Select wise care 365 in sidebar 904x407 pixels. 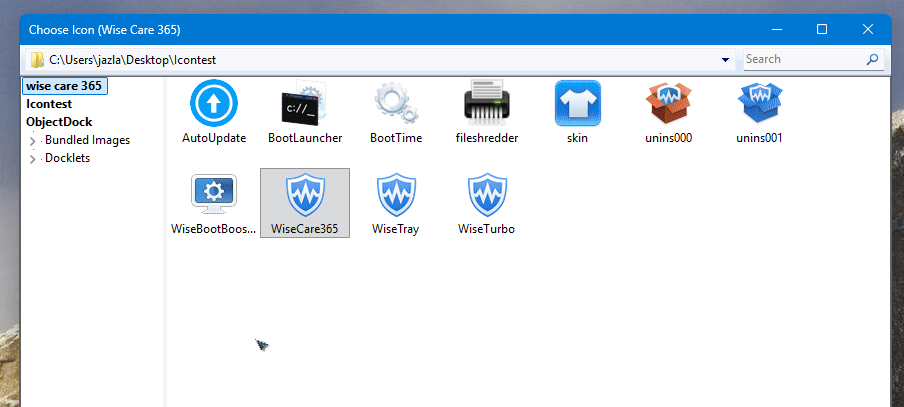point(64,86)
